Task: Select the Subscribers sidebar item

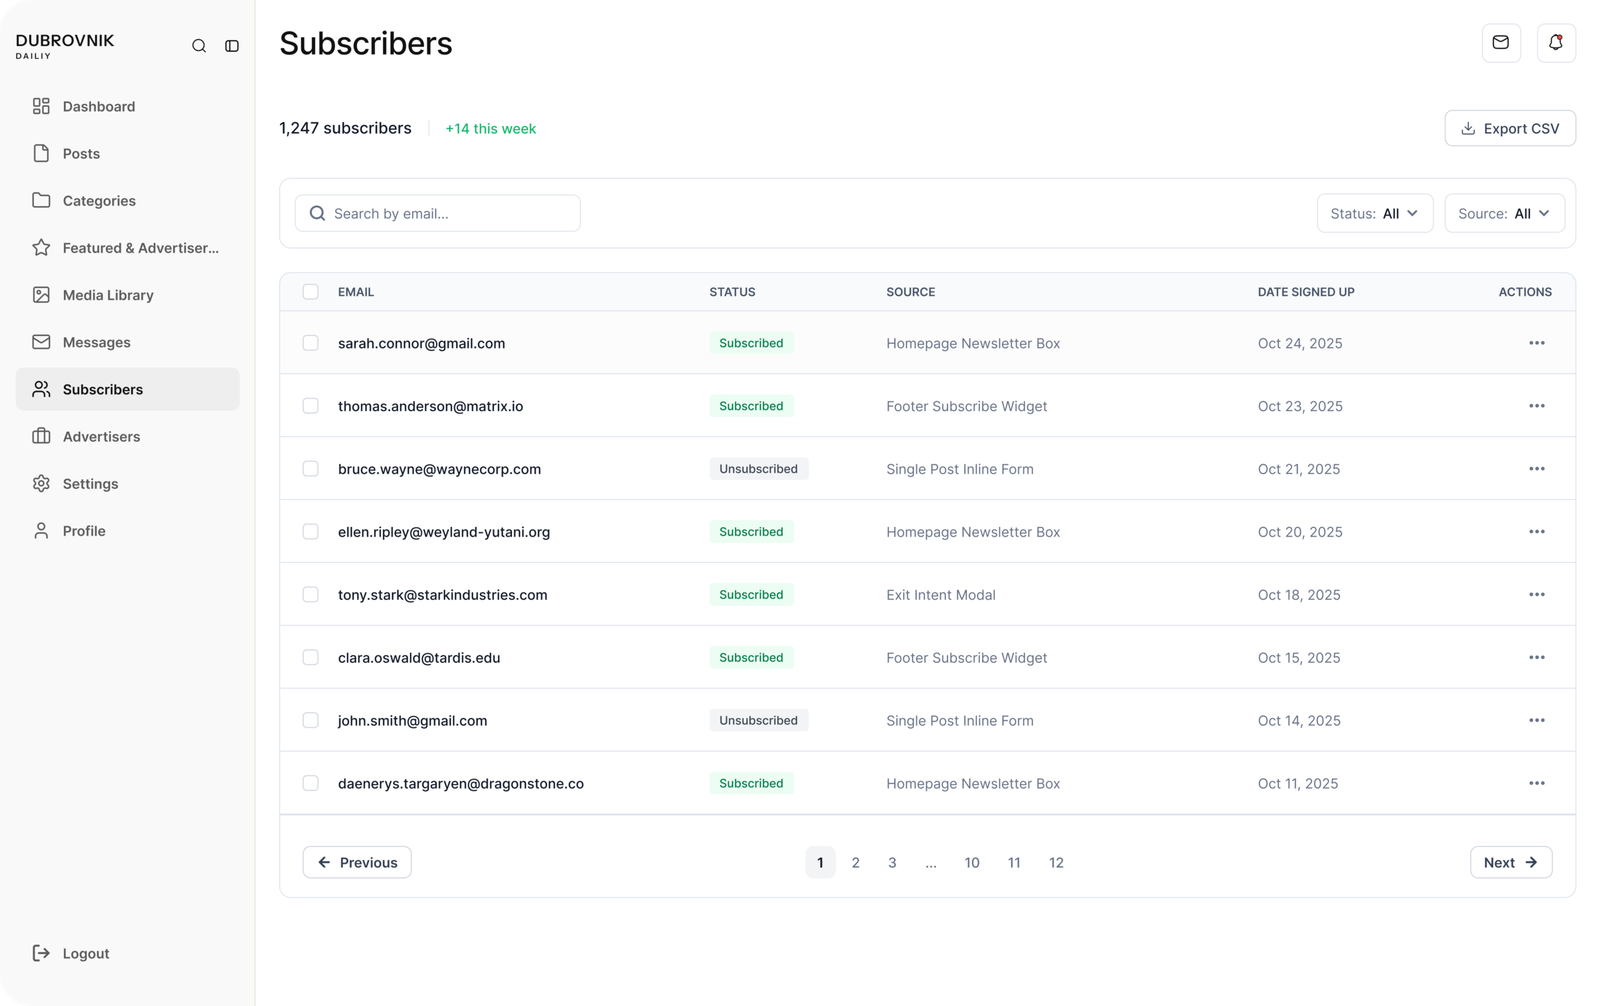Action: tap(128, 389)
